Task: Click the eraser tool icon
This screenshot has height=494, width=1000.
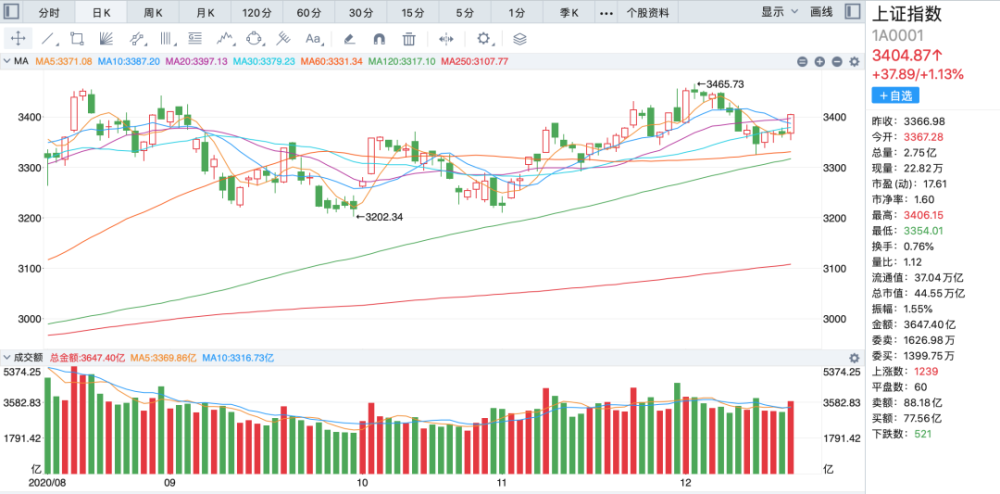Action: tap(349, 39)
